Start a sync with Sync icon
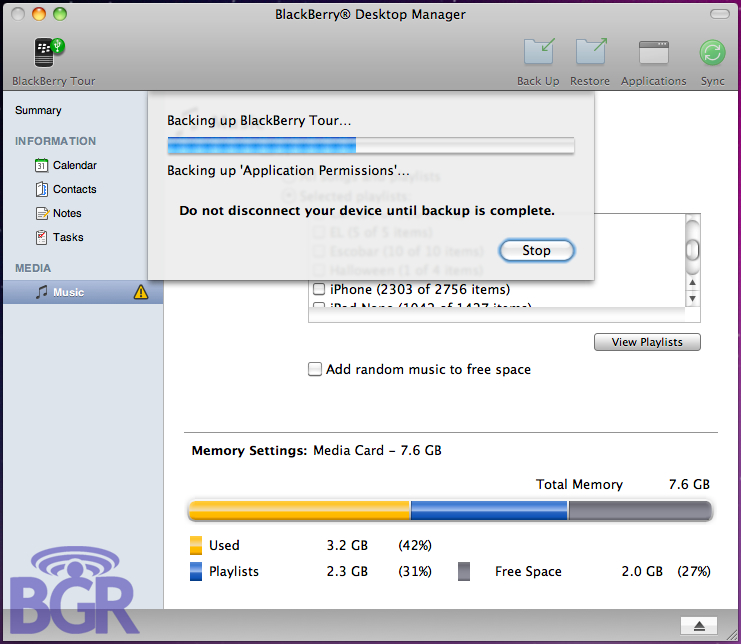Viewport: 741px width, 644px height. tap(712, 52)
